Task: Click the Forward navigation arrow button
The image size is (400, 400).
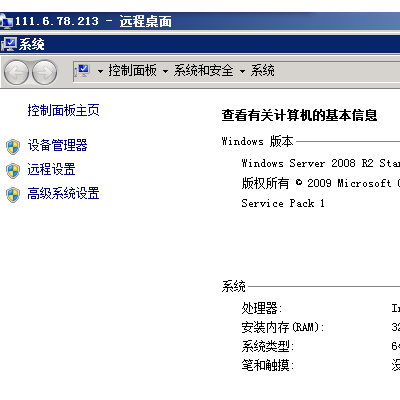Action: [x=44, y=72]
